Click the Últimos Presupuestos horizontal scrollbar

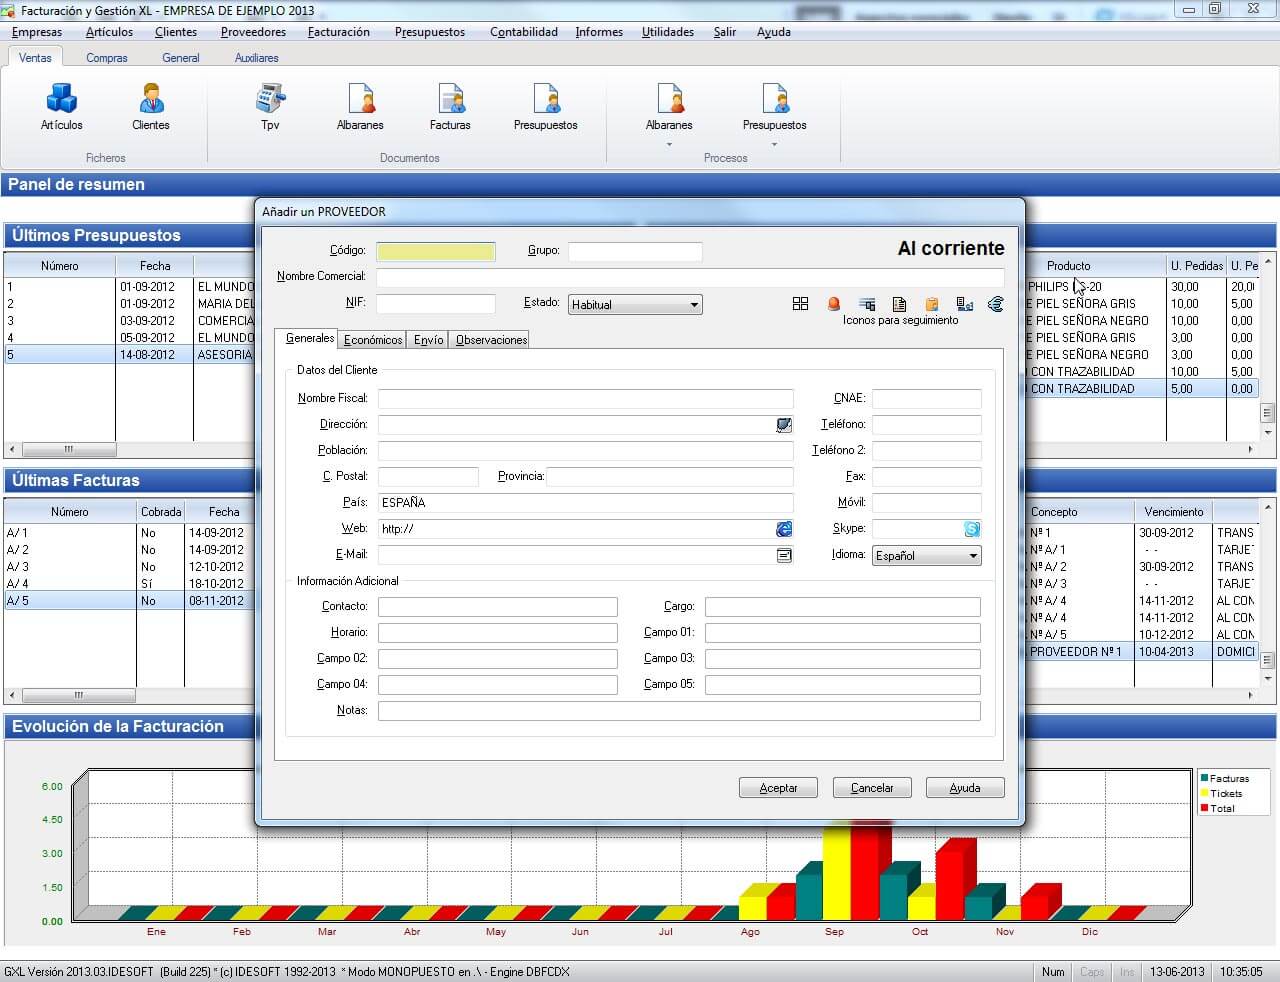130,449
